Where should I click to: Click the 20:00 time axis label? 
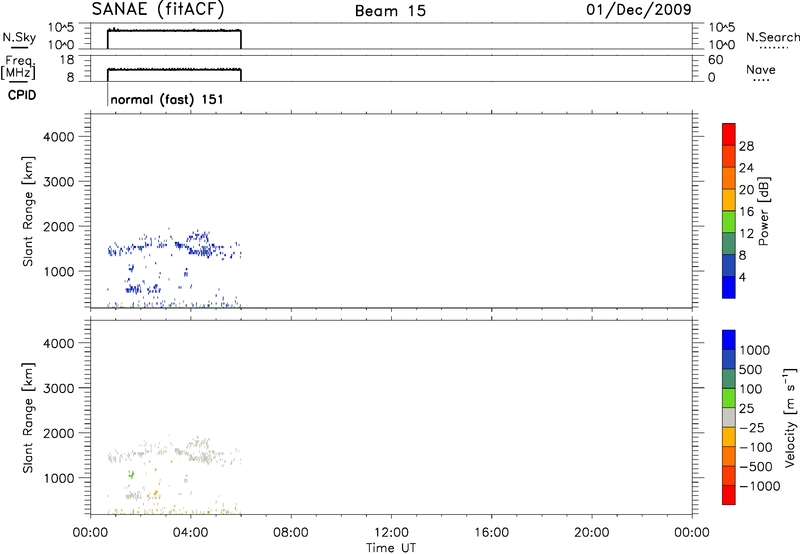pos(592,533)
